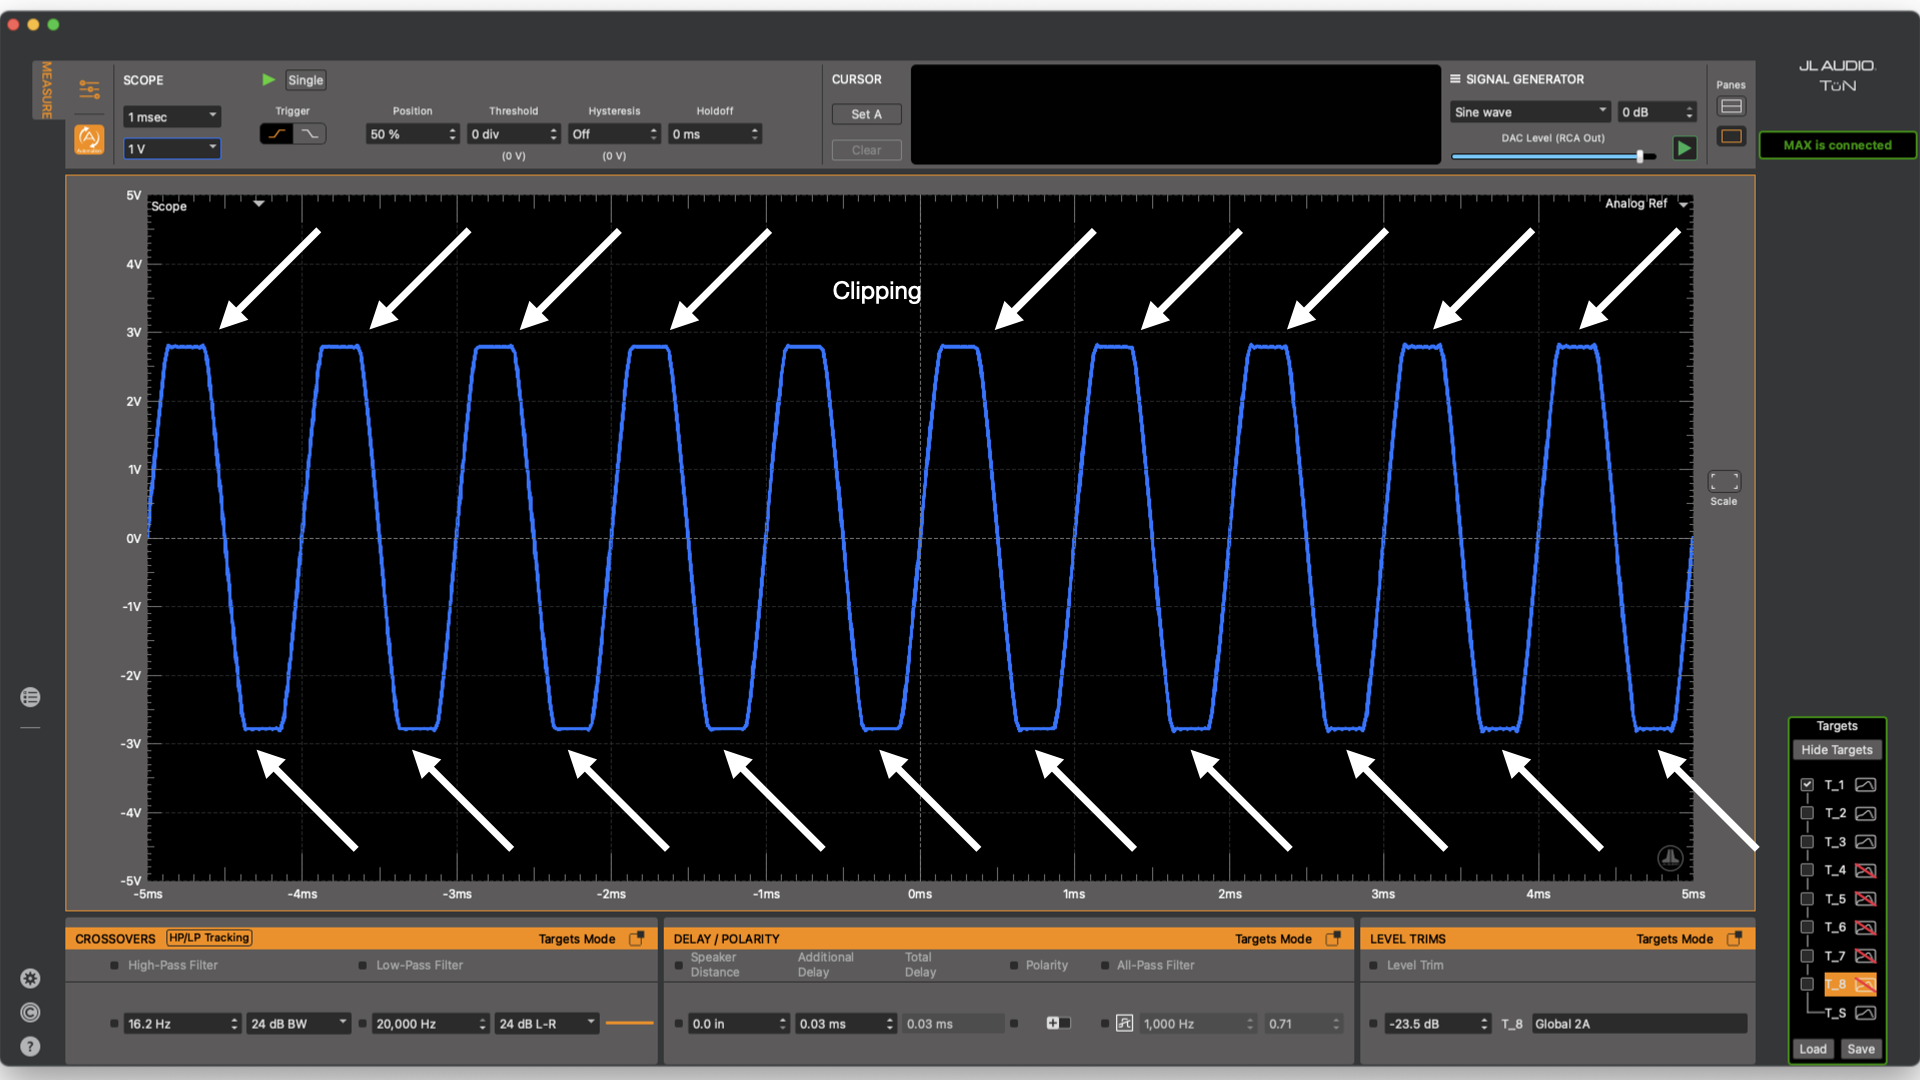The width and height of the screenshot is (1920, 1080).
Task: Click T_4 disabled target curve icon
Action: (x=1865, y=871)
